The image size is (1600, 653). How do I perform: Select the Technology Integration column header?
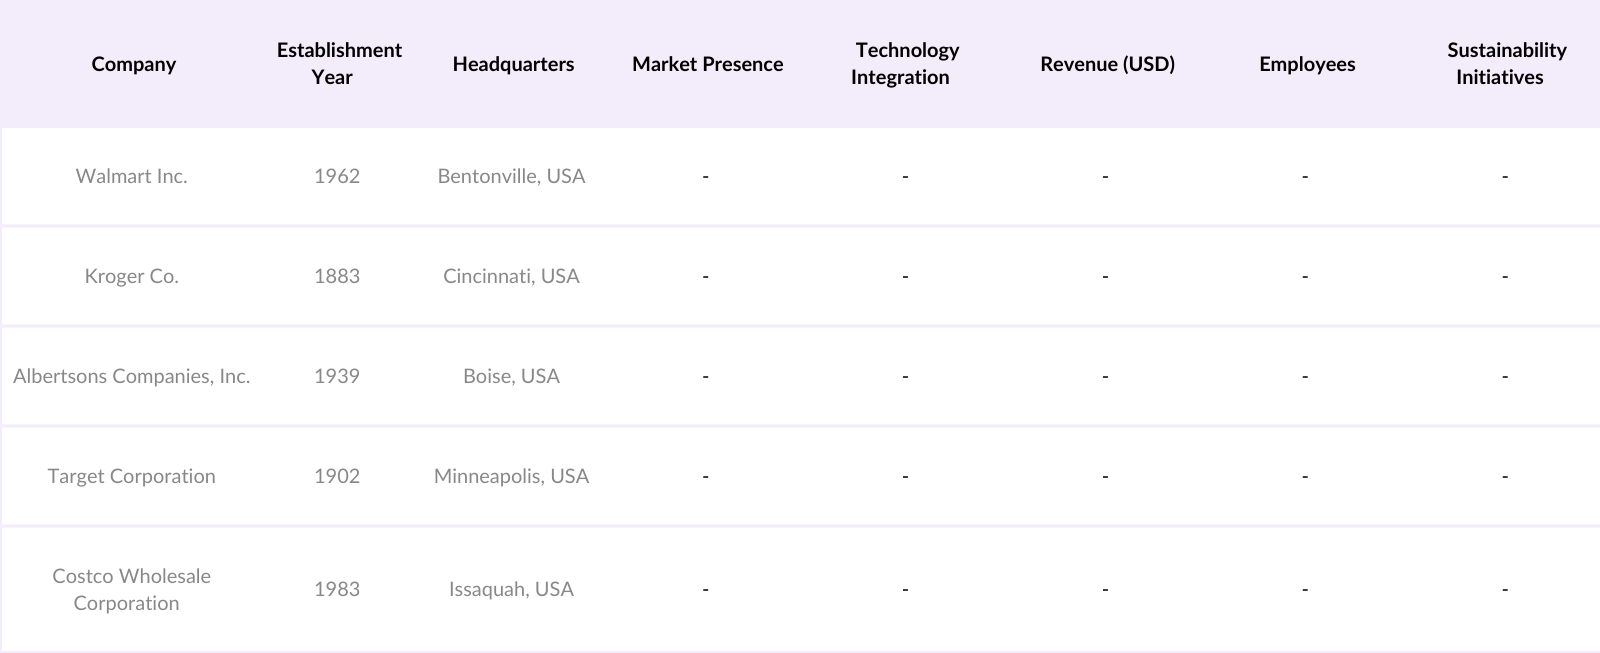tap(905, 63)
